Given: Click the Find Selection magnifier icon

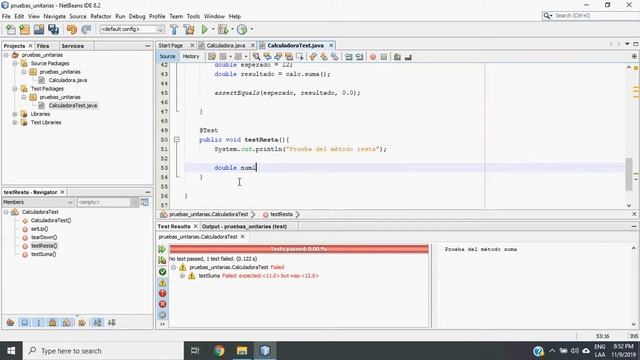Looking at the screenshot, I should pos(256,57).
